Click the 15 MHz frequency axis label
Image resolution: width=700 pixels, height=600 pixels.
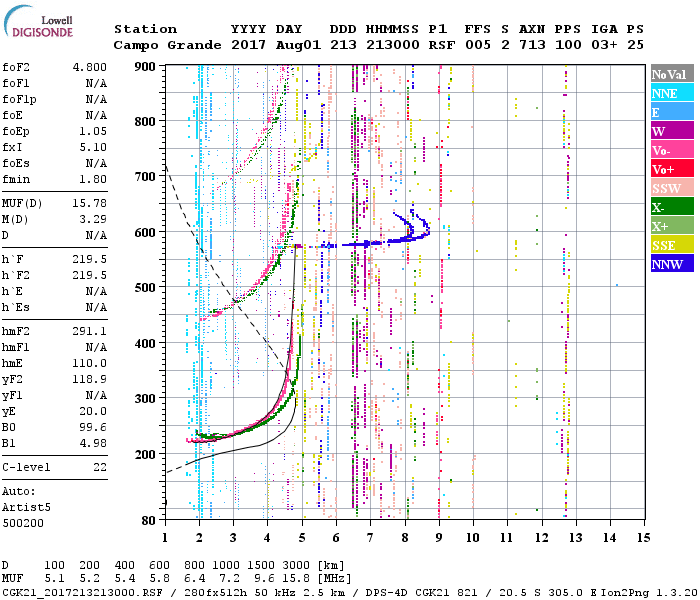point(643,538)
